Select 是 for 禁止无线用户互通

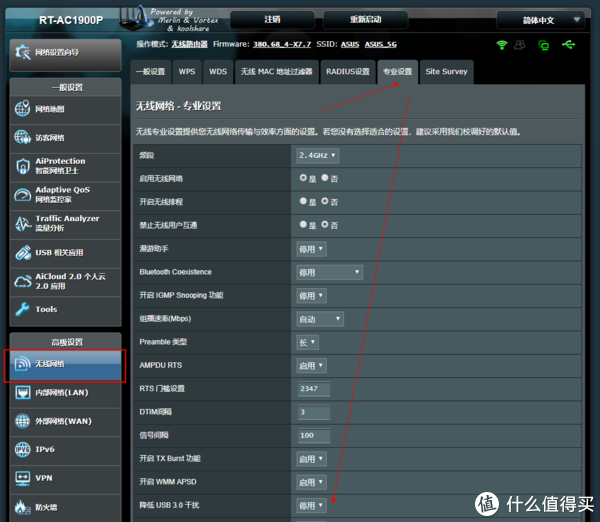click(304, 225)
